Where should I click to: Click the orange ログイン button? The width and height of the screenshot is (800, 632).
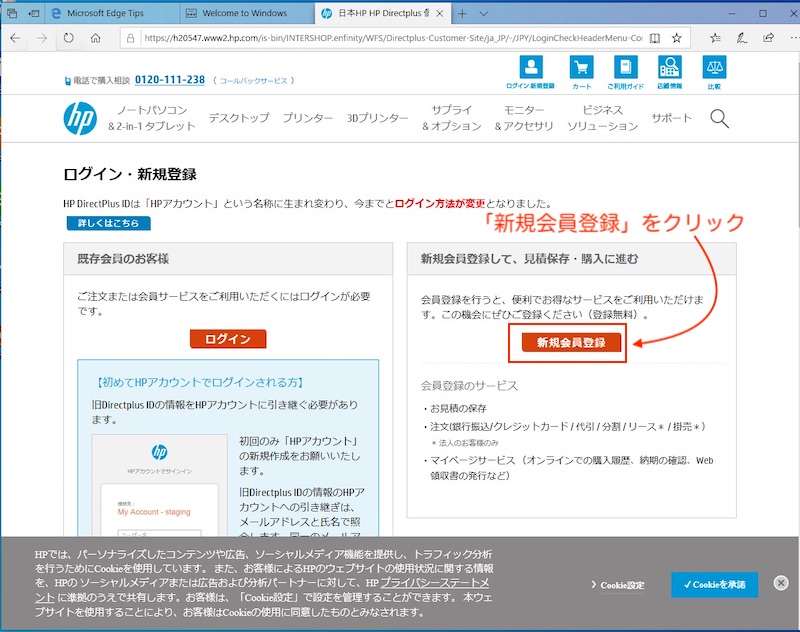click(228, 339)
